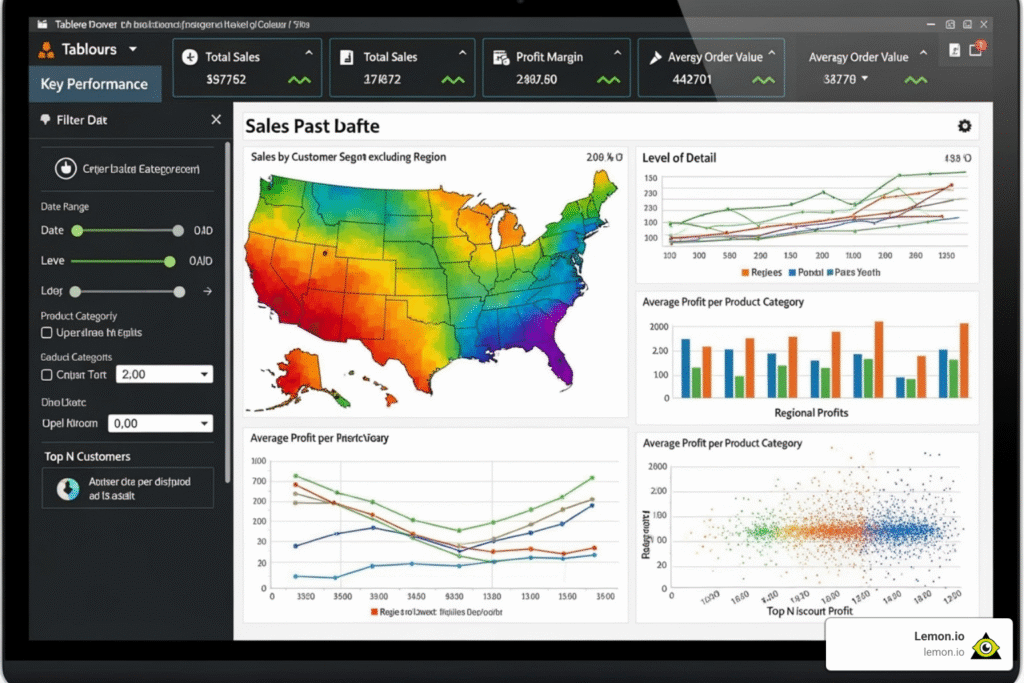
Task: Click the filter icon beside Filter Dat
Action: click(x=44, y=120)
